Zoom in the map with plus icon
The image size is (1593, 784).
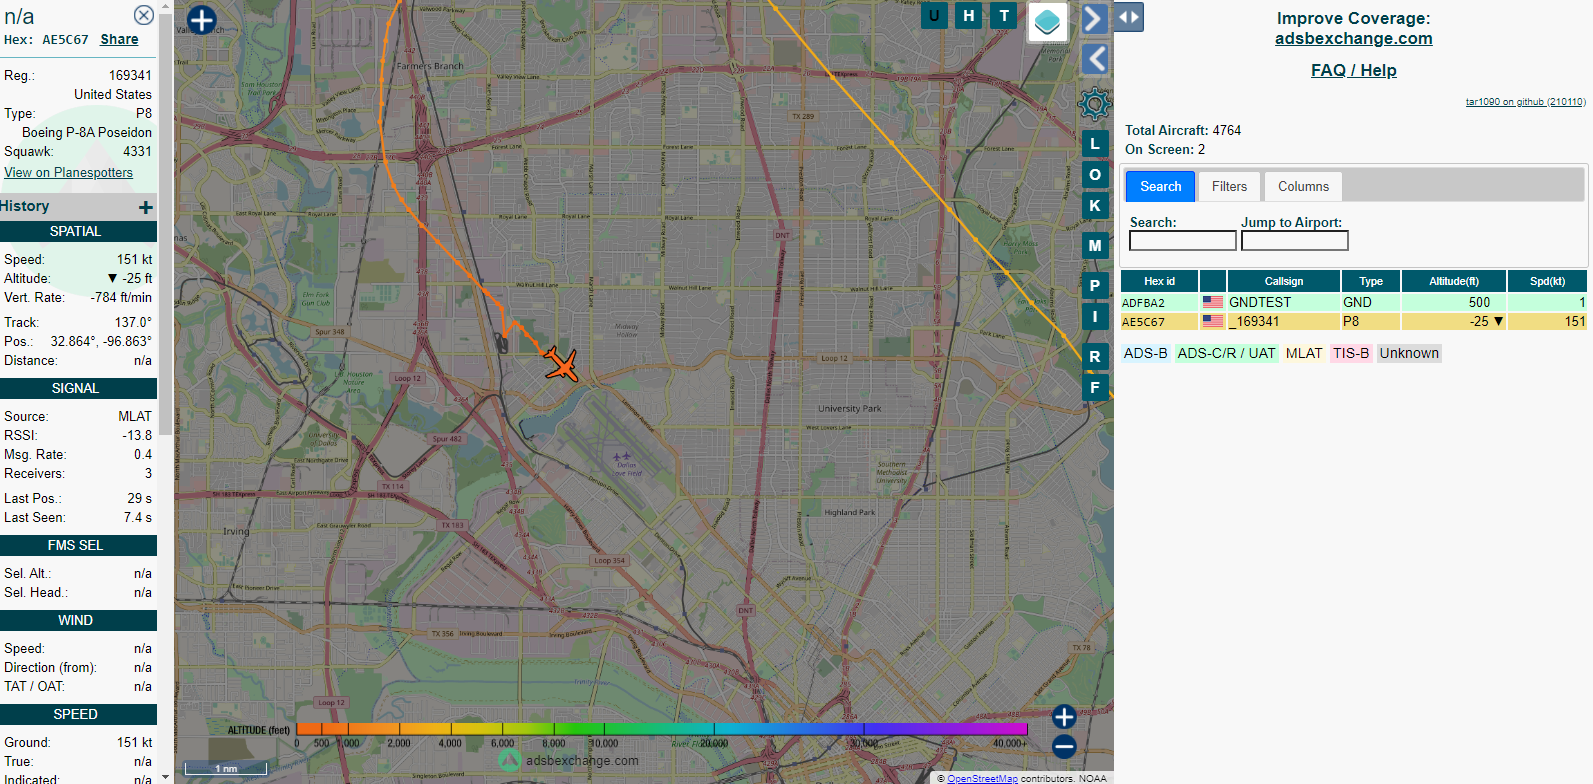[1064, 716]
